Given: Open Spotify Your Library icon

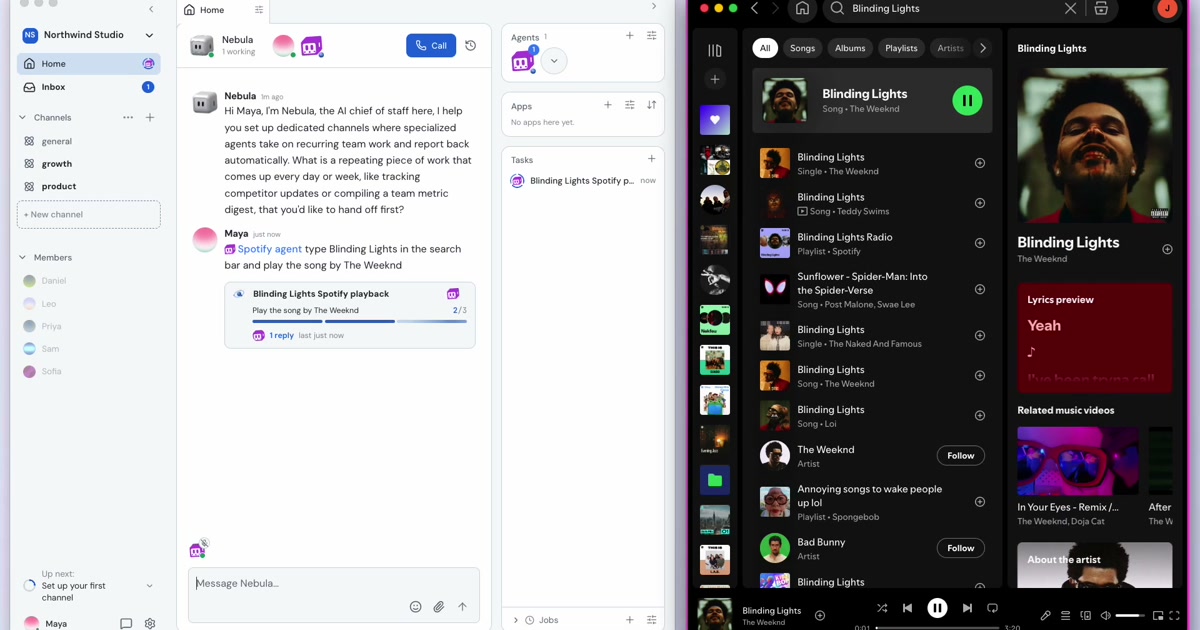Looking at the screenshot, I should tap(714, 50).
